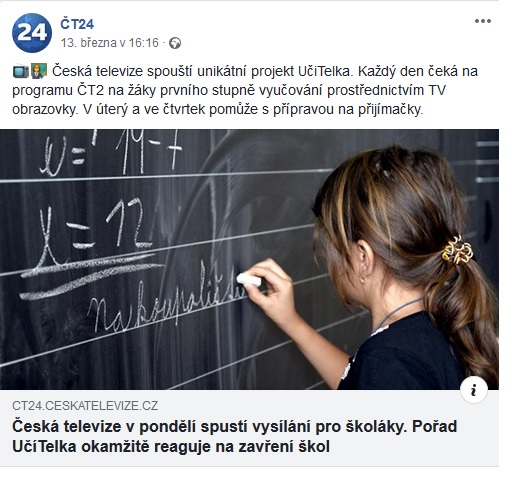This screenshot has width=516, height=494.
Task: Open the chalkboard girl article thumbnail
Action: (249, 259)
